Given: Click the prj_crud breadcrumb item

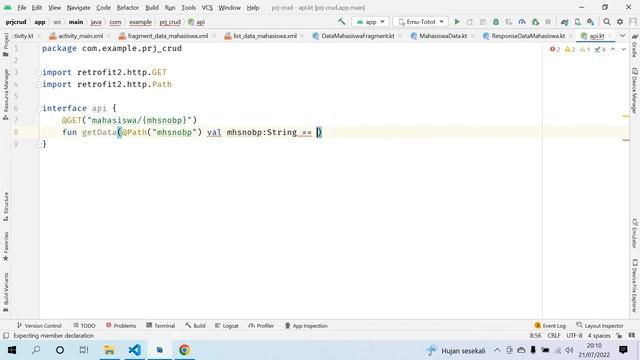Looking at the screenshot, I should (x=170, y=22).
